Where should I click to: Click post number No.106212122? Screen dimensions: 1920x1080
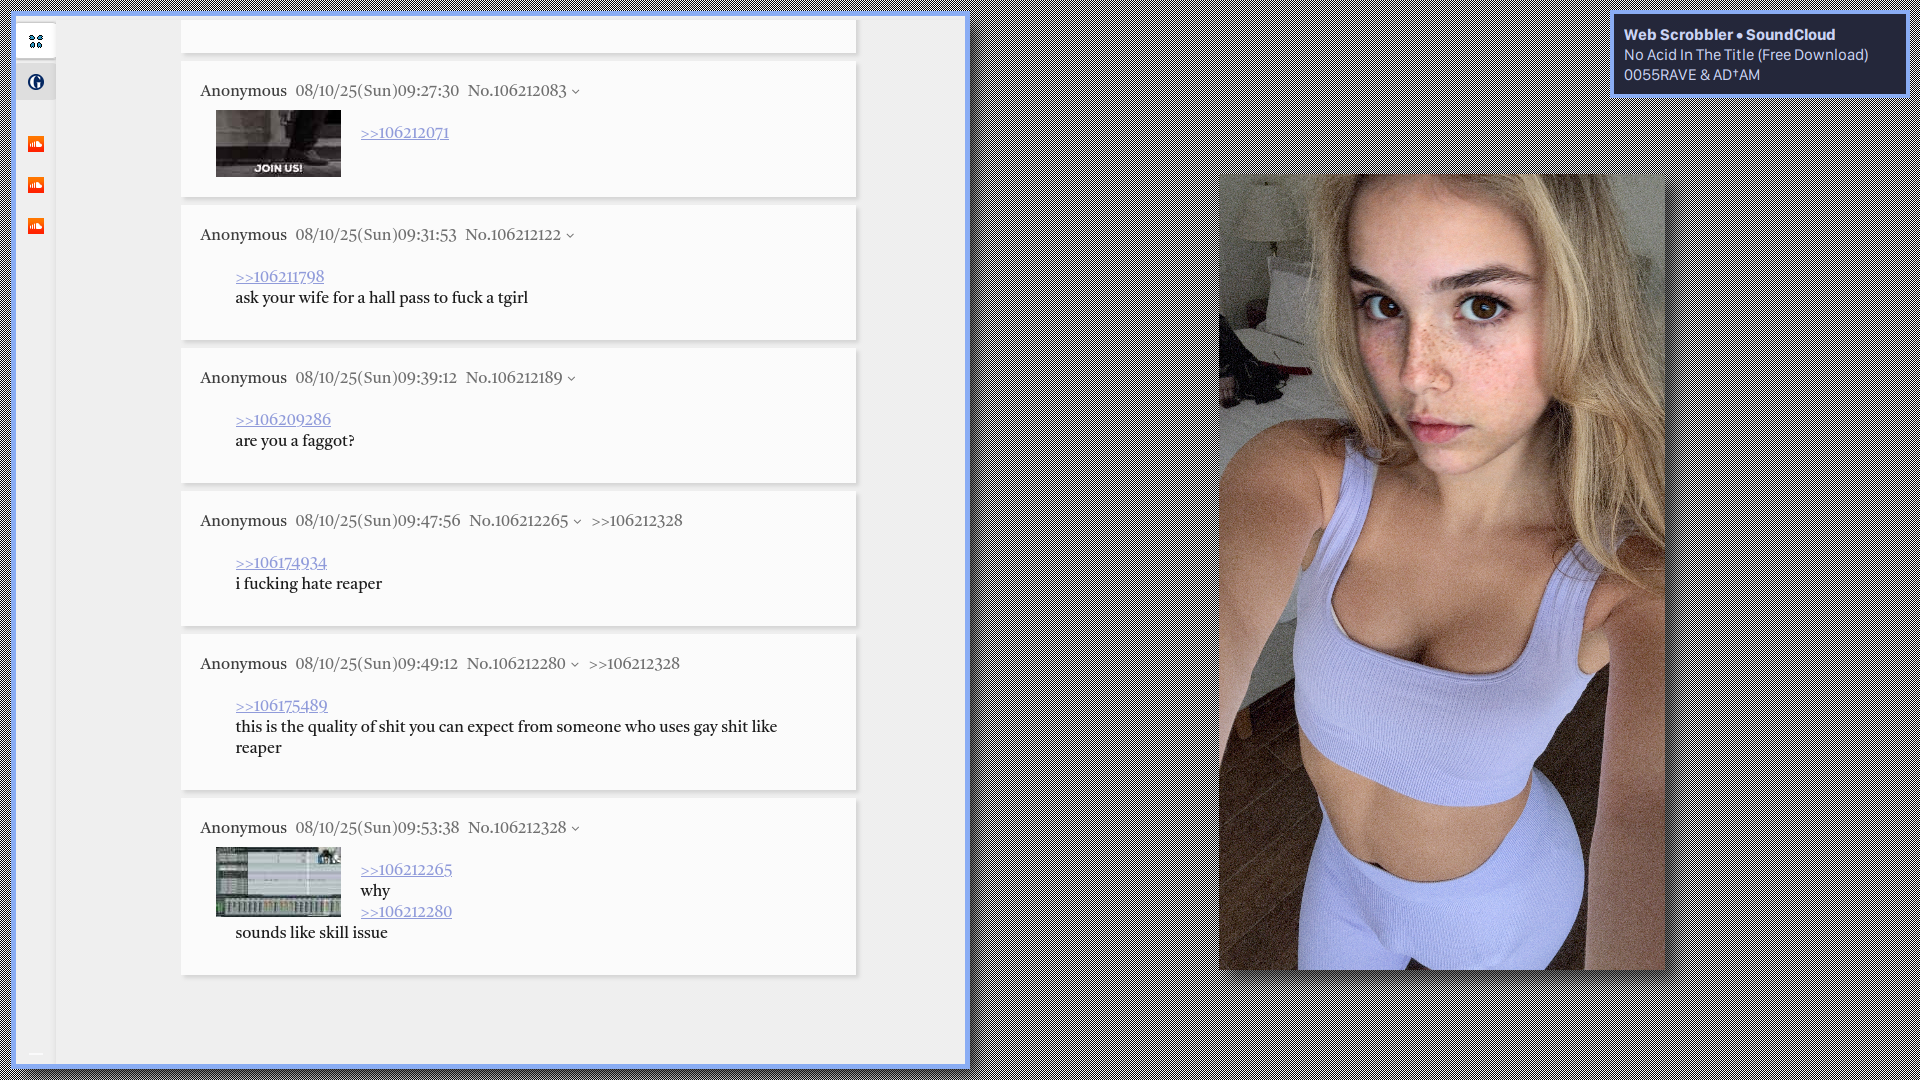(513, 234)
